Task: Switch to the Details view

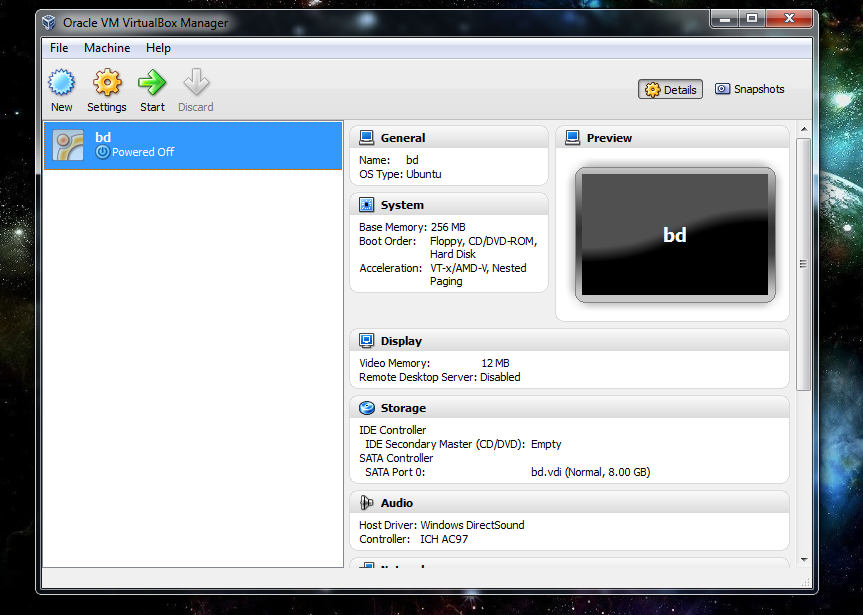Action: (670, 89)
